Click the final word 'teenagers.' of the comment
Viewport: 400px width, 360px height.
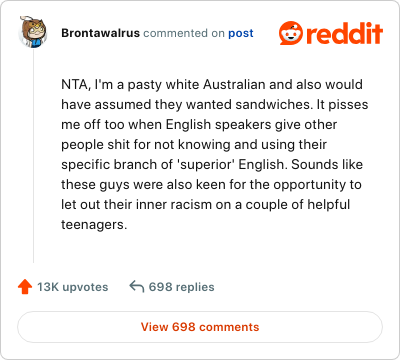point(94,225)
